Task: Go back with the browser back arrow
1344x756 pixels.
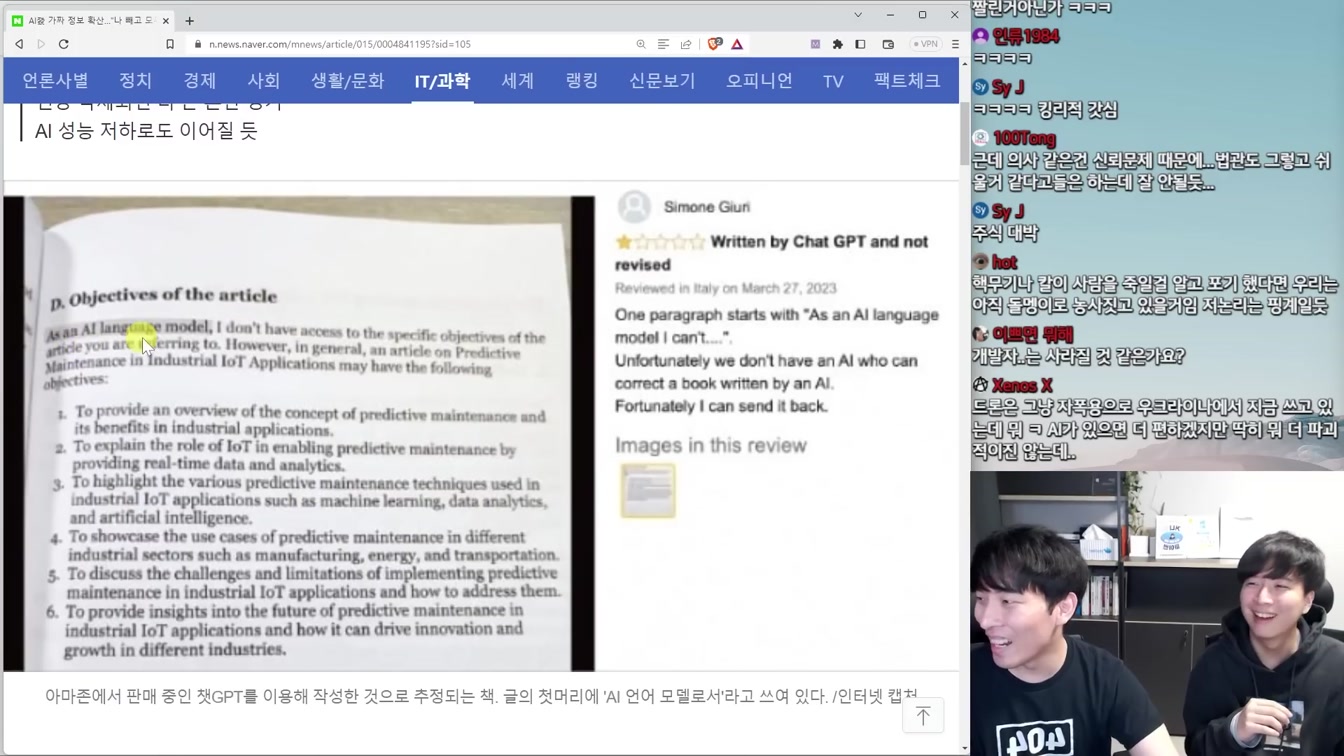Action: 19,44
